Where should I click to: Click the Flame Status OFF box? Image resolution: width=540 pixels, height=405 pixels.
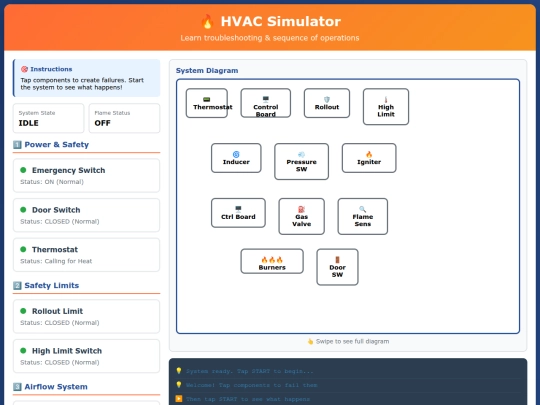(x=124, y=118)
